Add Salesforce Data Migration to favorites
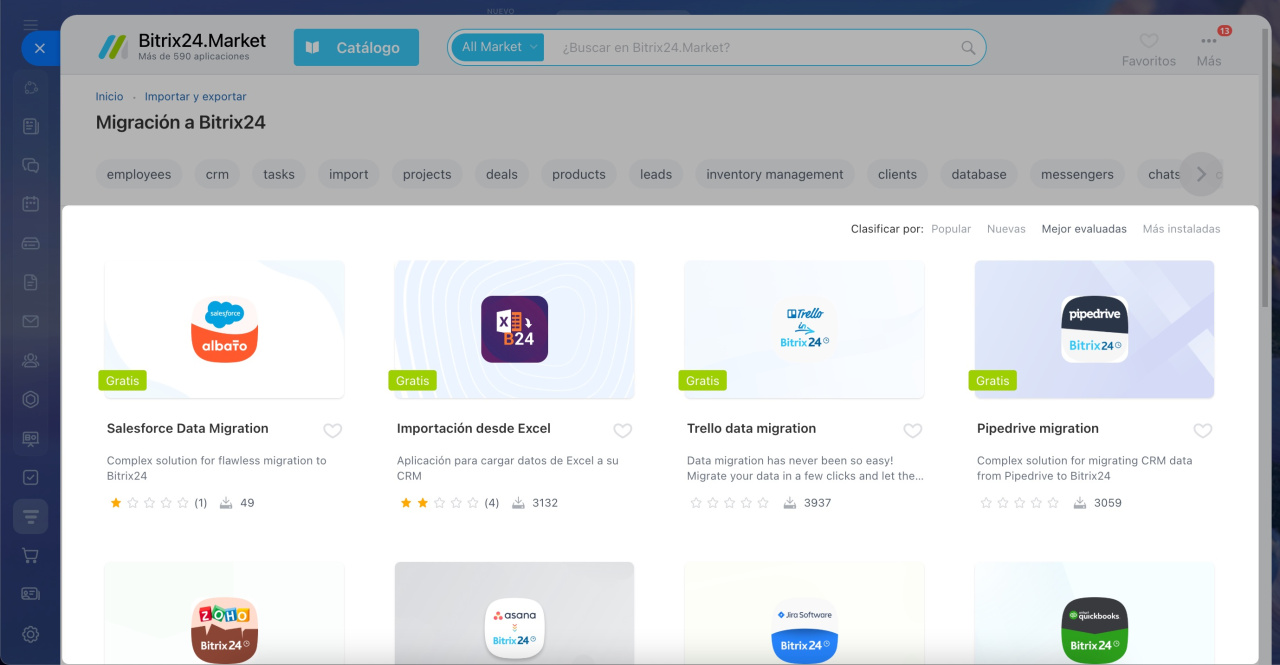This screenshot has height=665, width=1280. click(333, 430)
